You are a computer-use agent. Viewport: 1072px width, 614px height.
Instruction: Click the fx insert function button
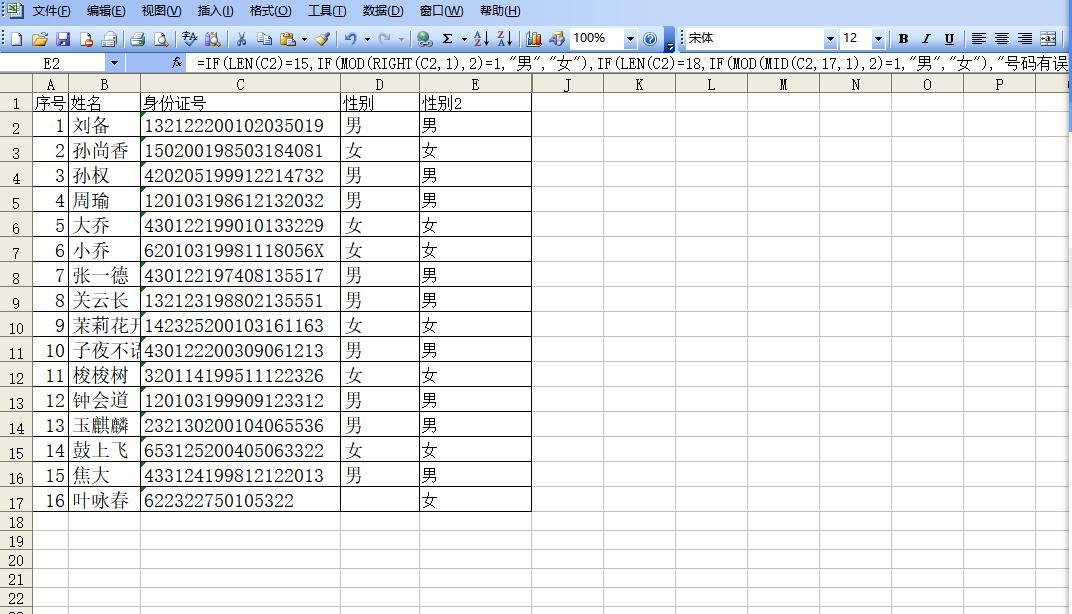tap(177, 62)
